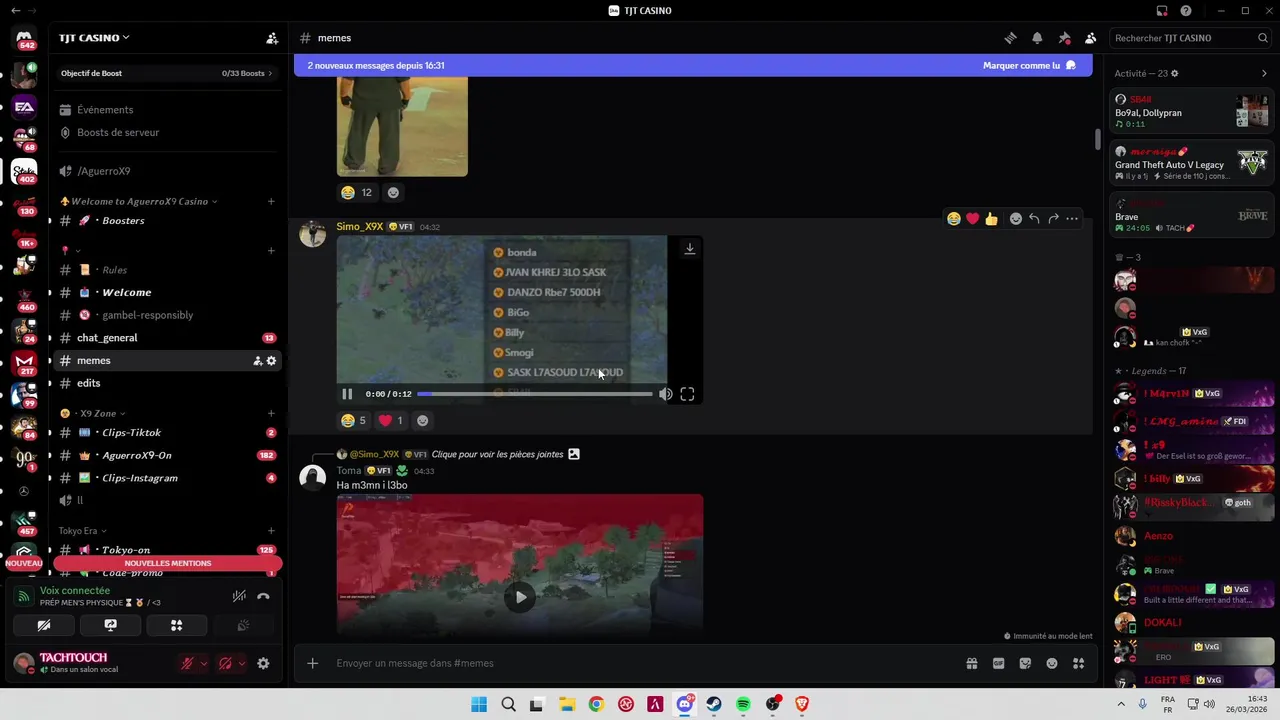Open Spotify from Windows taskbar
The width and height of the screenshot is (1280, 720).
pos(743,704)
